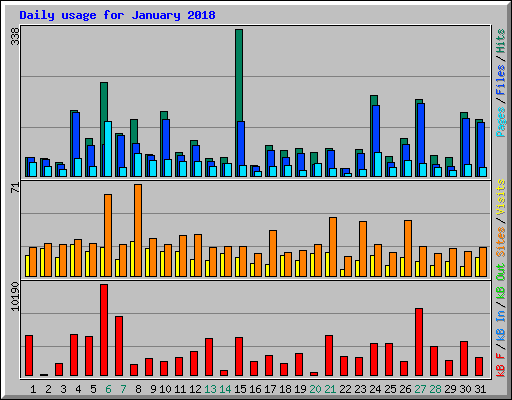
Task: Click the 'Daily usage for January 2018' title
Action: (x=117, y=15)
